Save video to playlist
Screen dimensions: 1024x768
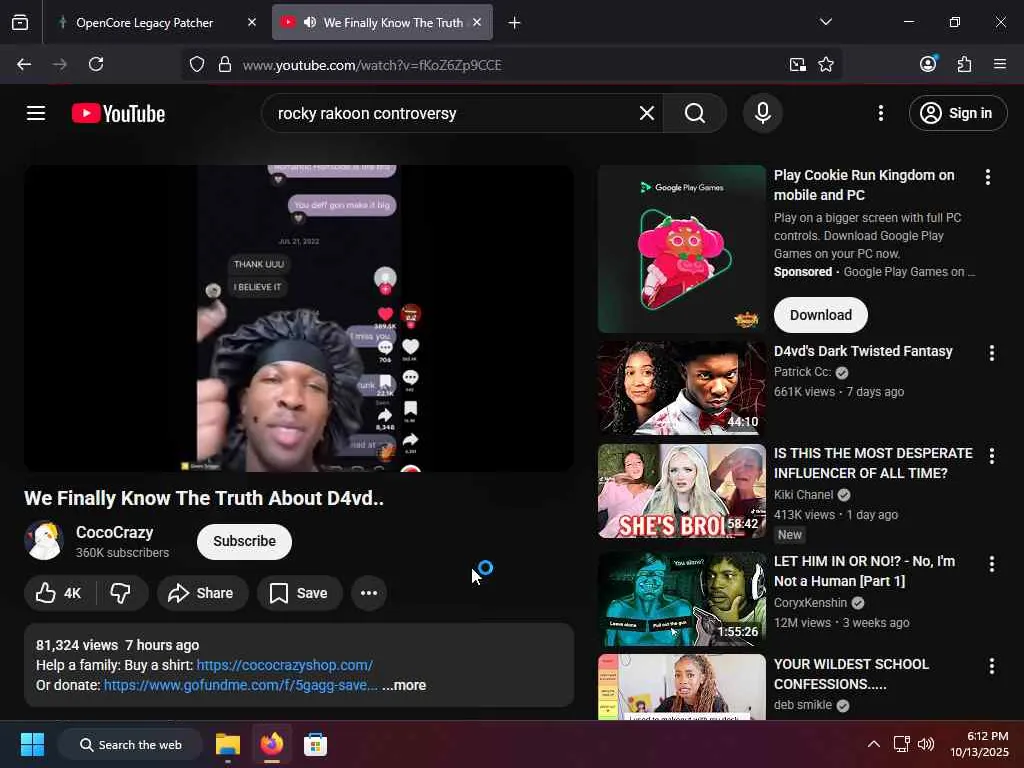point(300,593)
